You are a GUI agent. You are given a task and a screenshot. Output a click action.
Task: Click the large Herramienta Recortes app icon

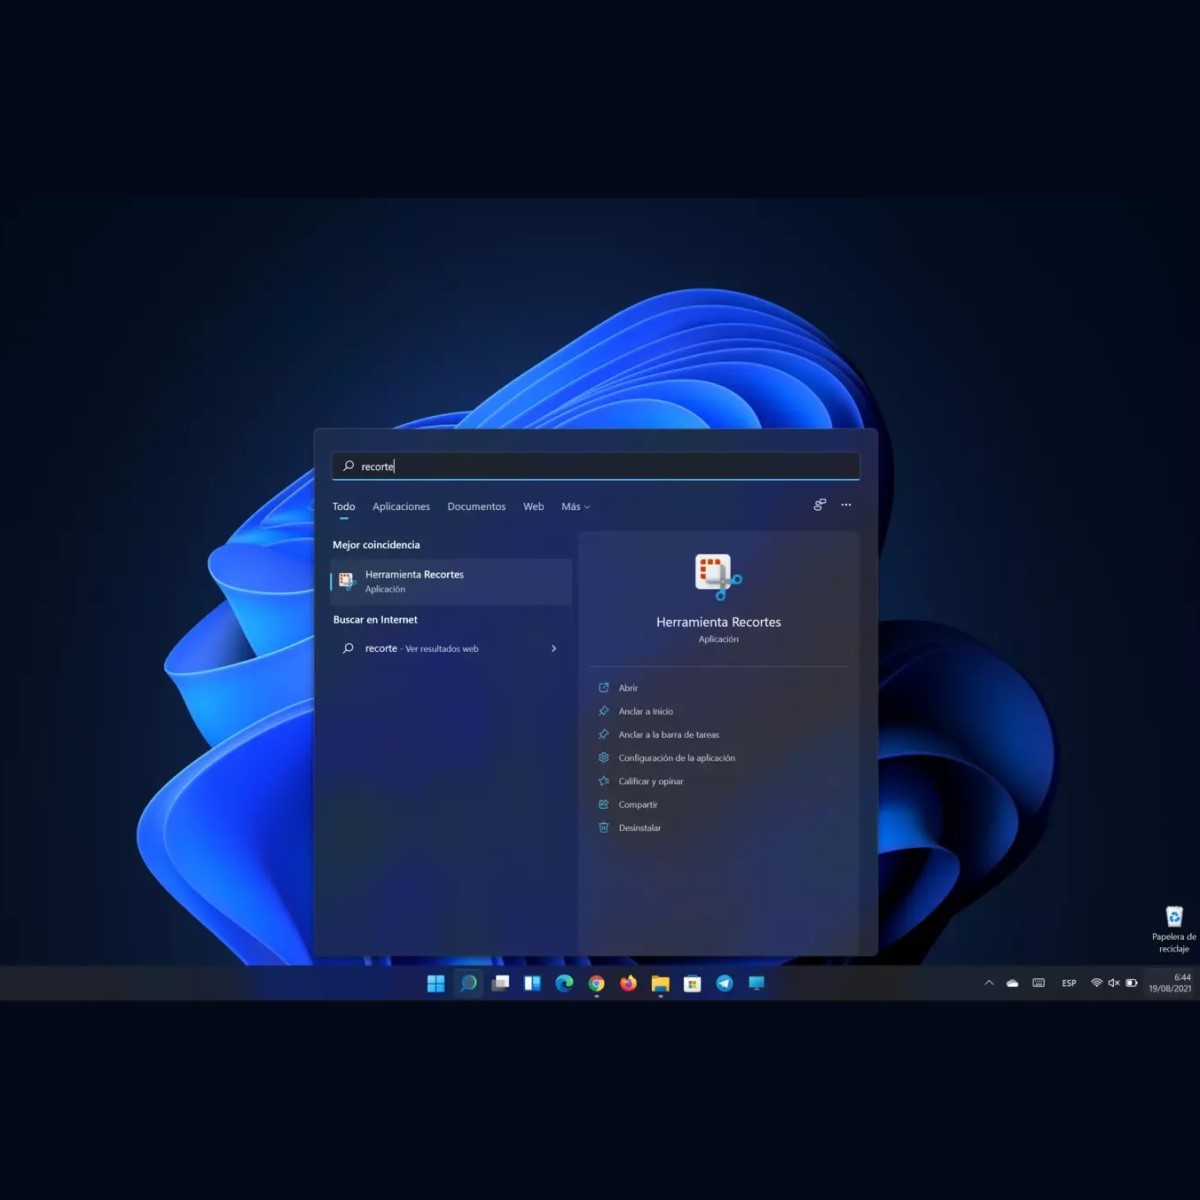718,576
